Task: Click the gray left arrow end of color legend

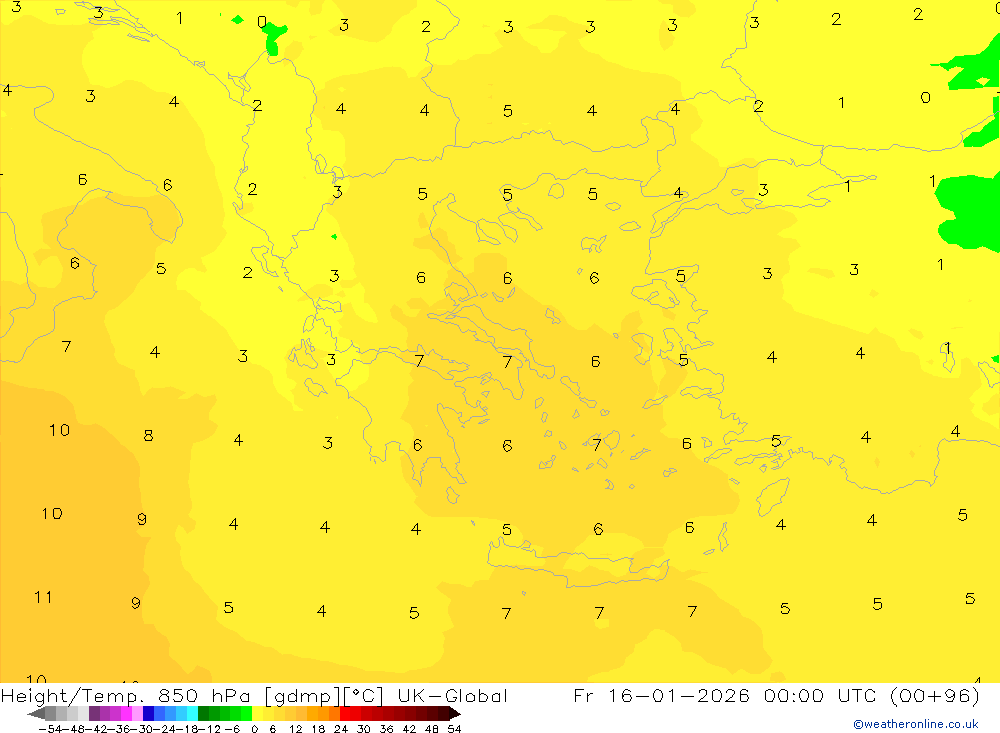Action: pos(36,714)
